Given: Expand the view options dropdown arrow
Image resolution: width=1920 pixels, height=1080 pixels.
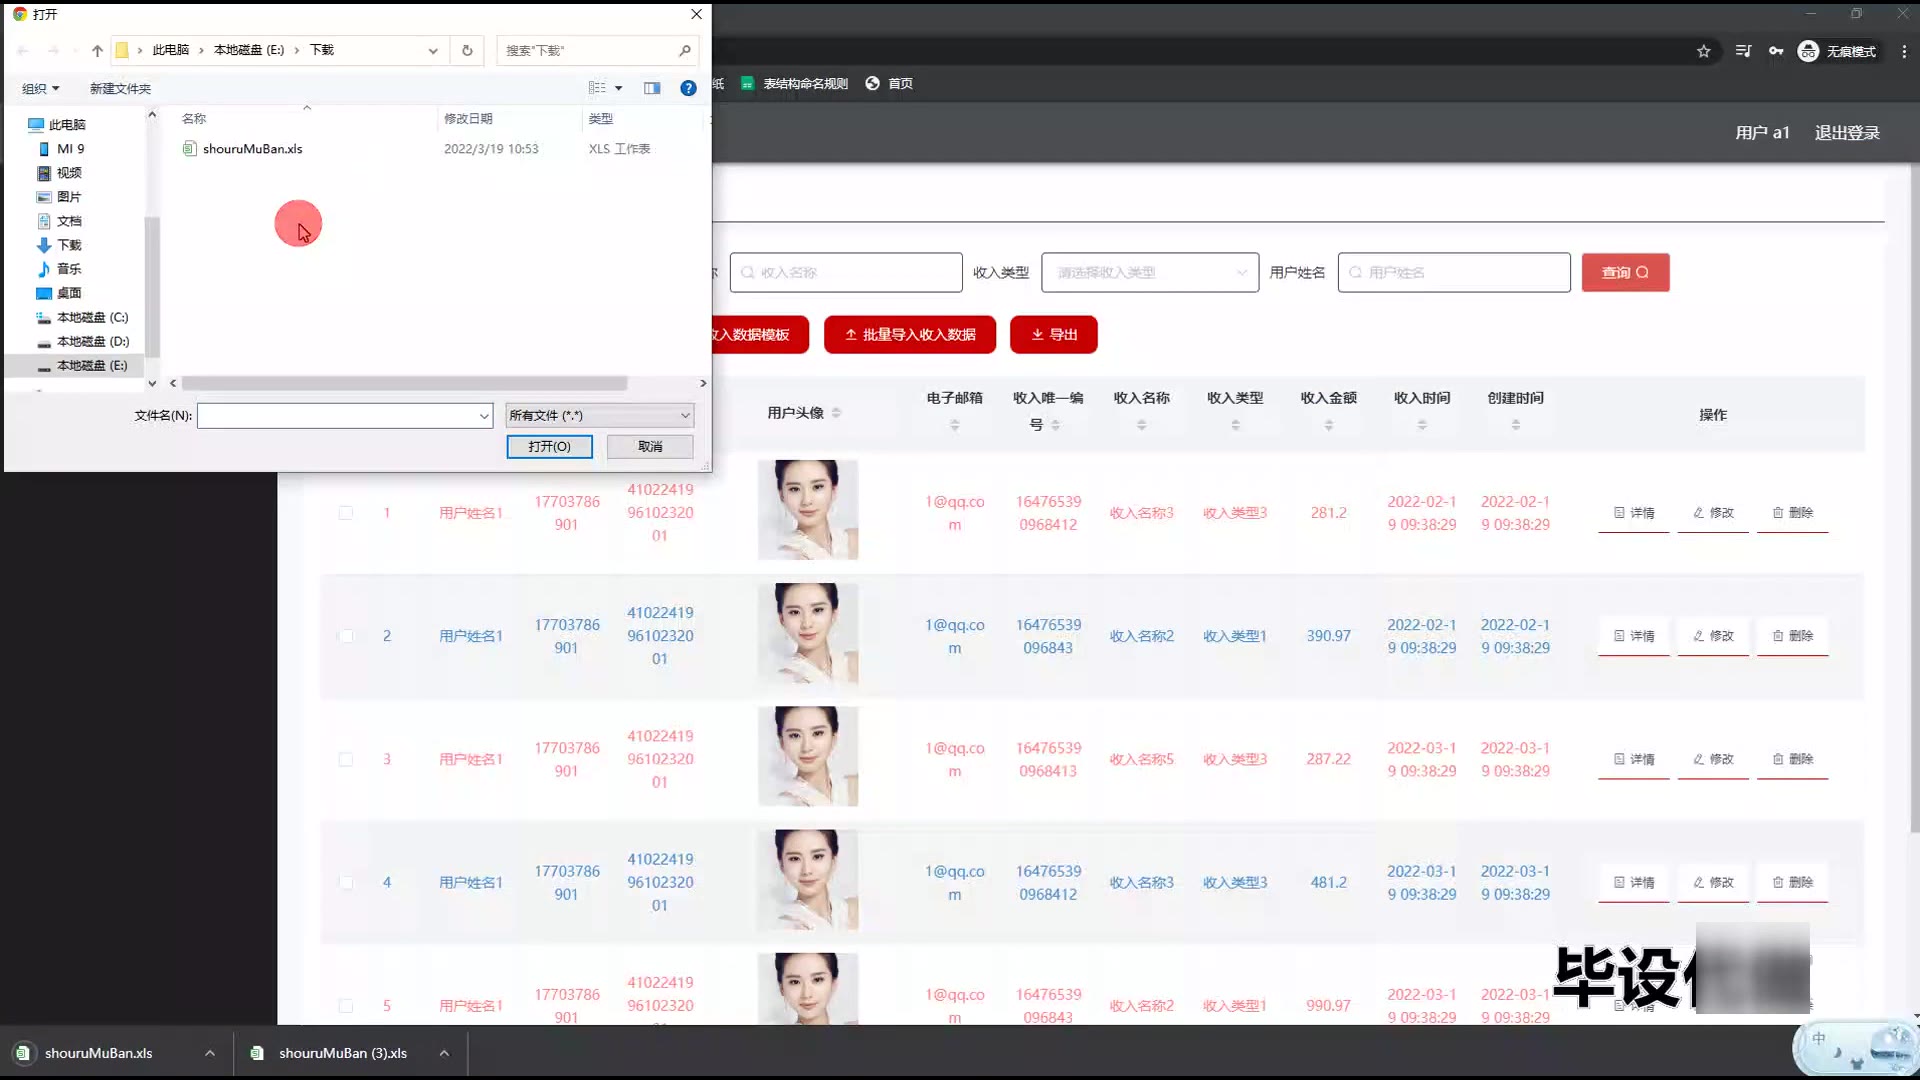Looking at the screenshot, I should coord(619,88).
